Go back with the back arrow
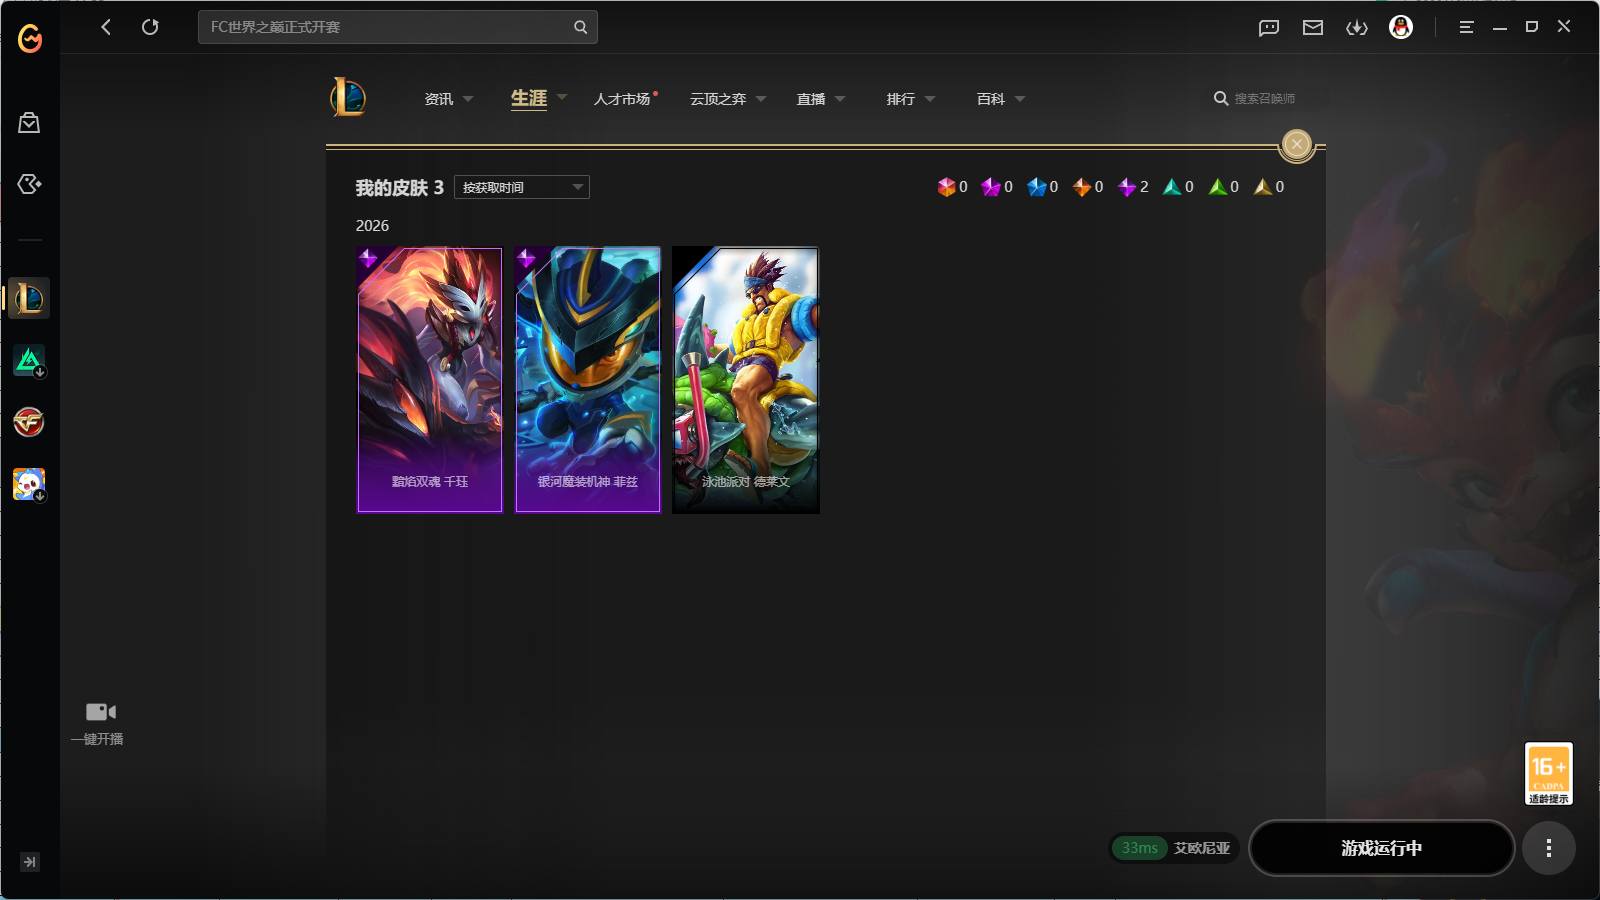 coord(106,27)
